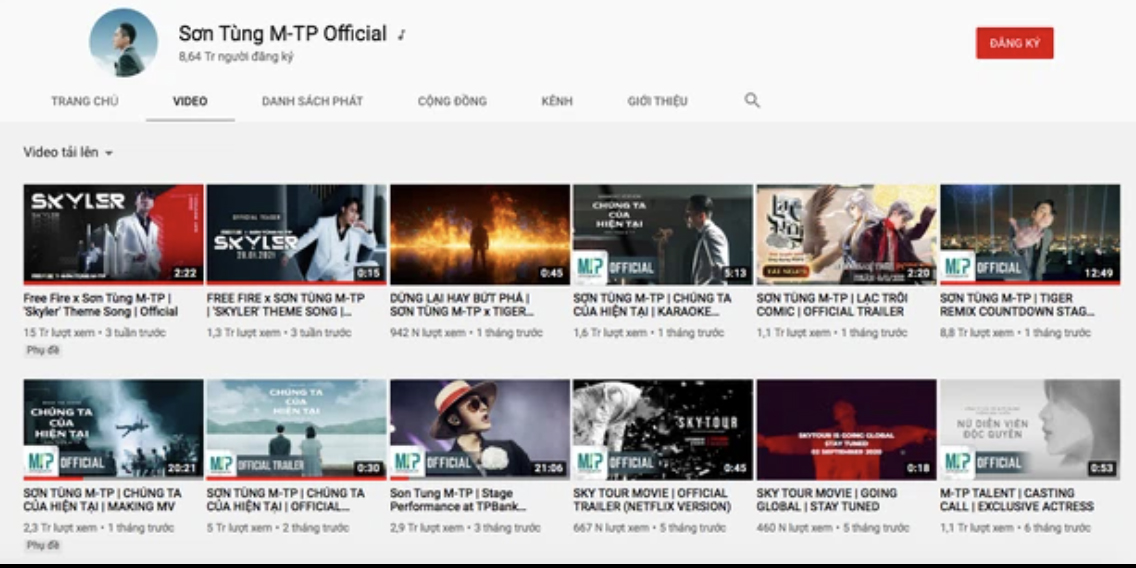
Task: Click title 'CHÚNG TA CỦA HIỆN TẠI | KARAOKE'
Action: (x=652, y=305)
